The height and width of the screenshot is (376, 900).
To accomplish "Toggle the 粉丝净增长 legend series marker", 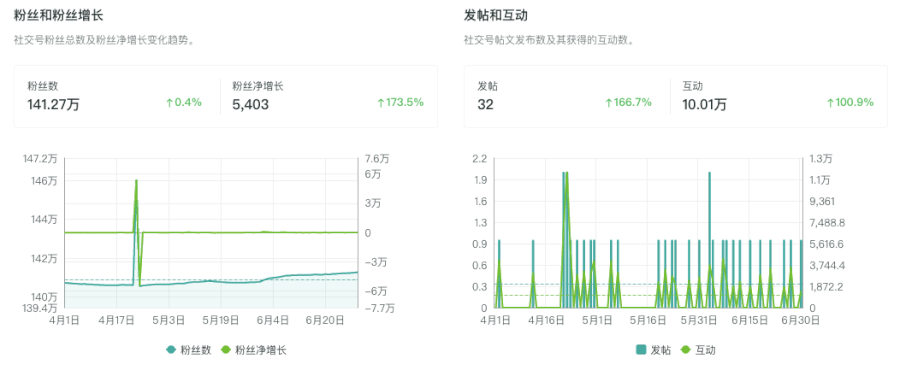I will [x=226, y=350].
